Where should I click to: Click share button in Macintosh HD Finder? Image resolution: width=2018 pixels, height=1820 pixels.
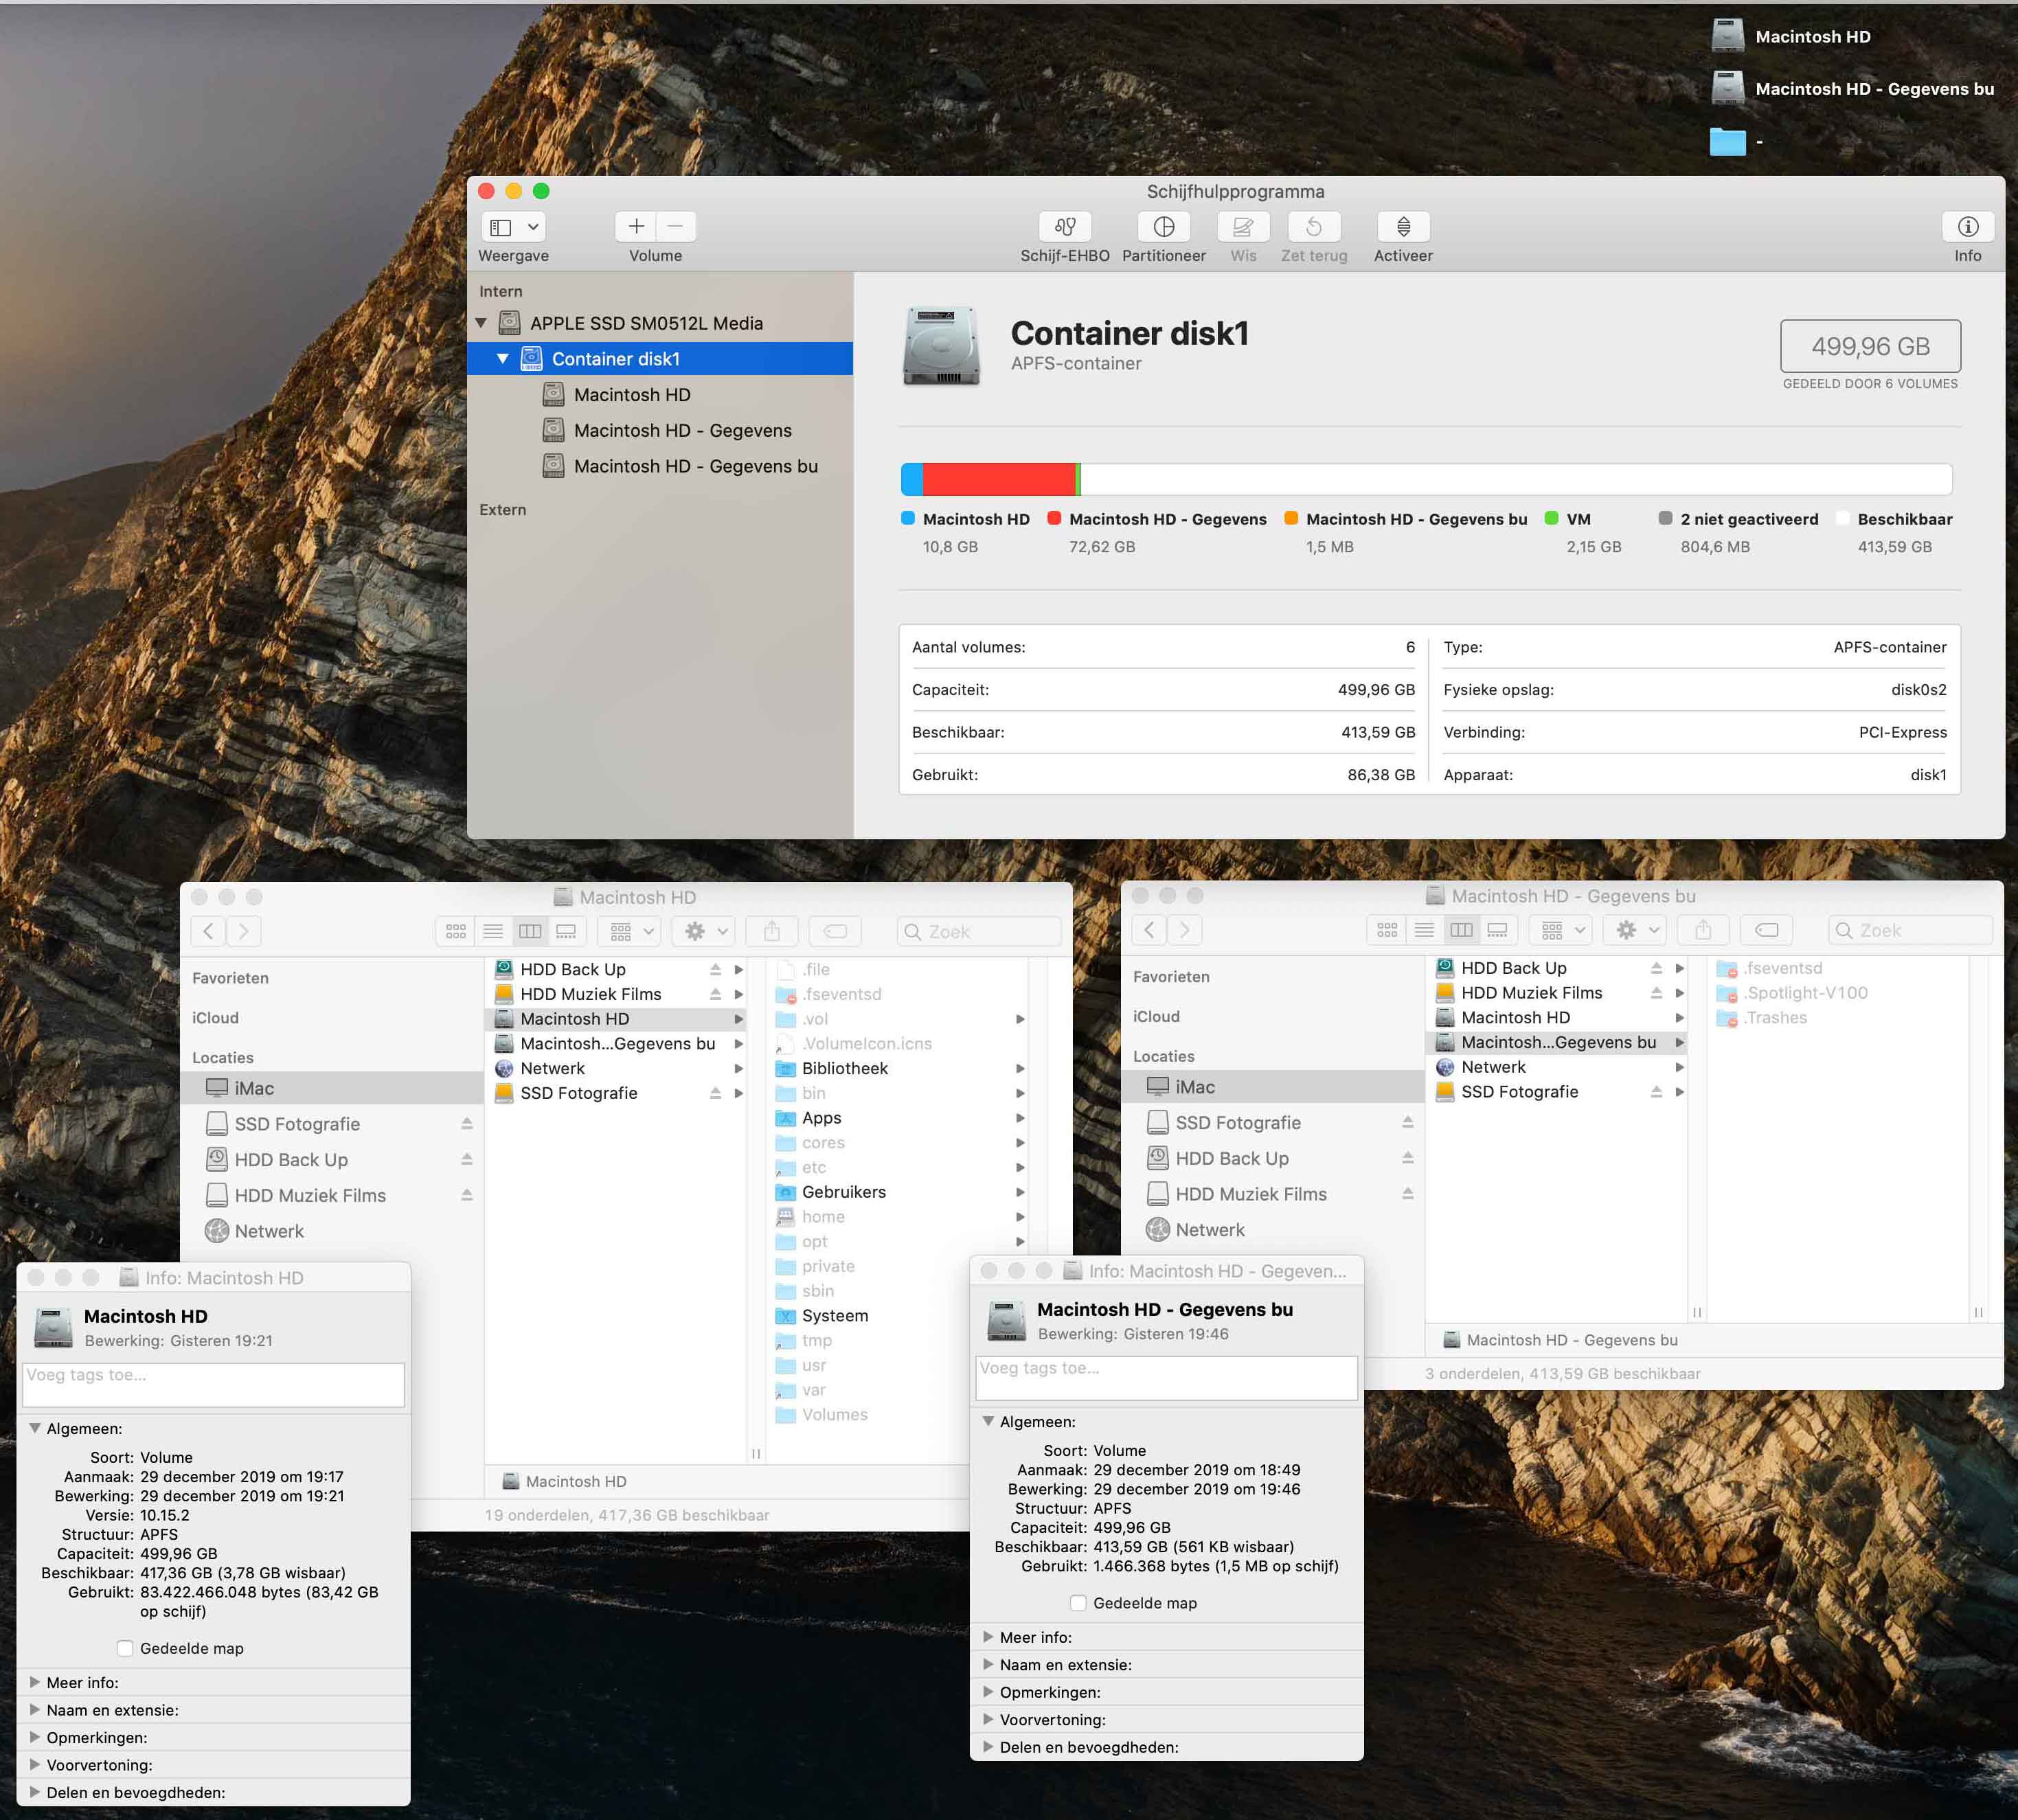[x=772, y=932]
